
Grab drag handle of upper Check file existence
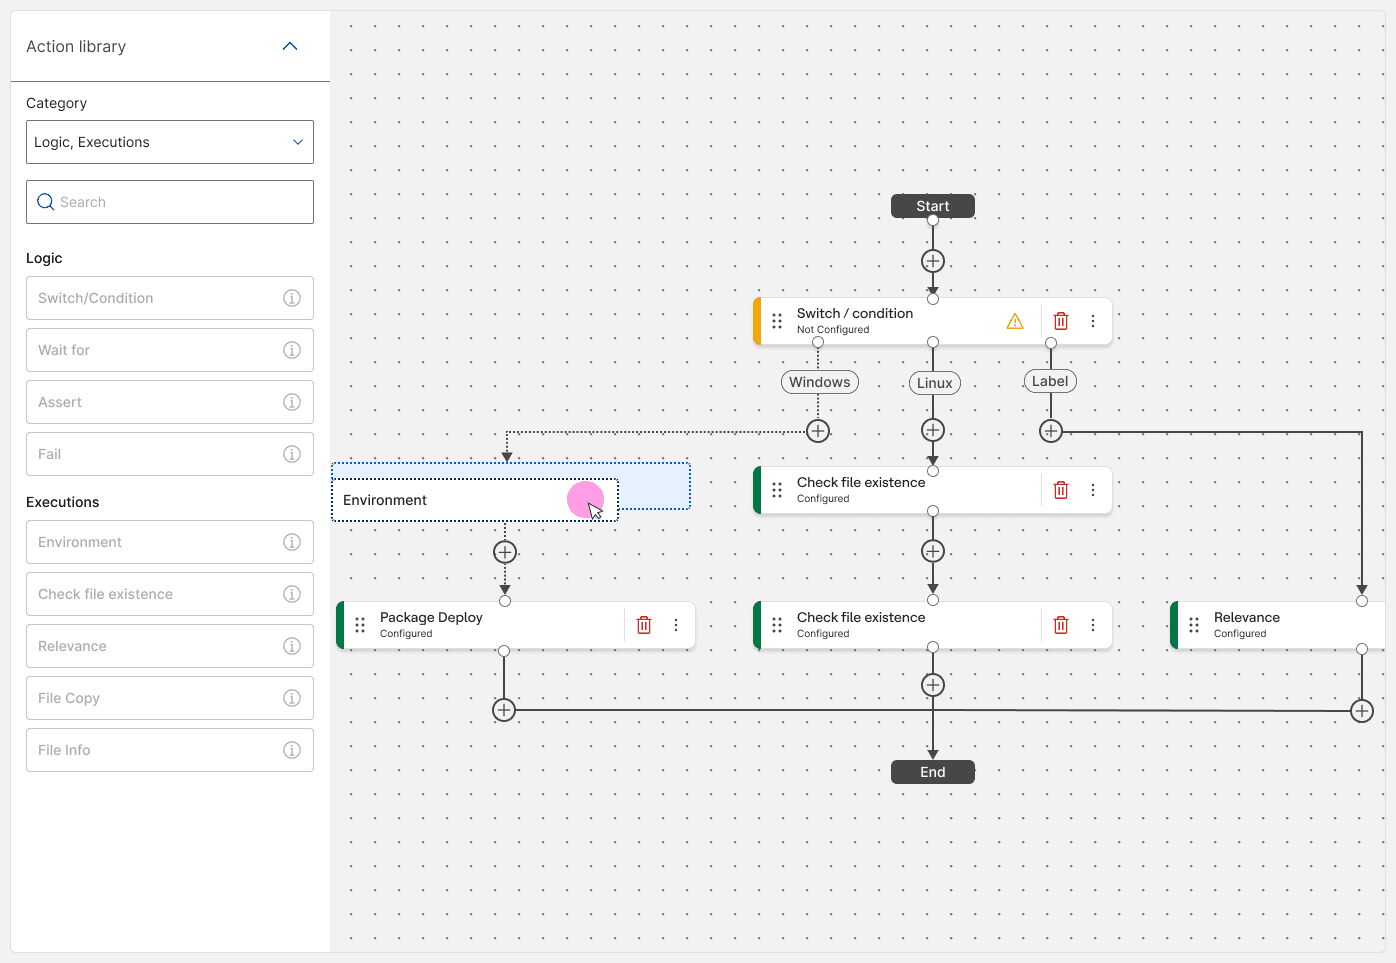[777, 490]
